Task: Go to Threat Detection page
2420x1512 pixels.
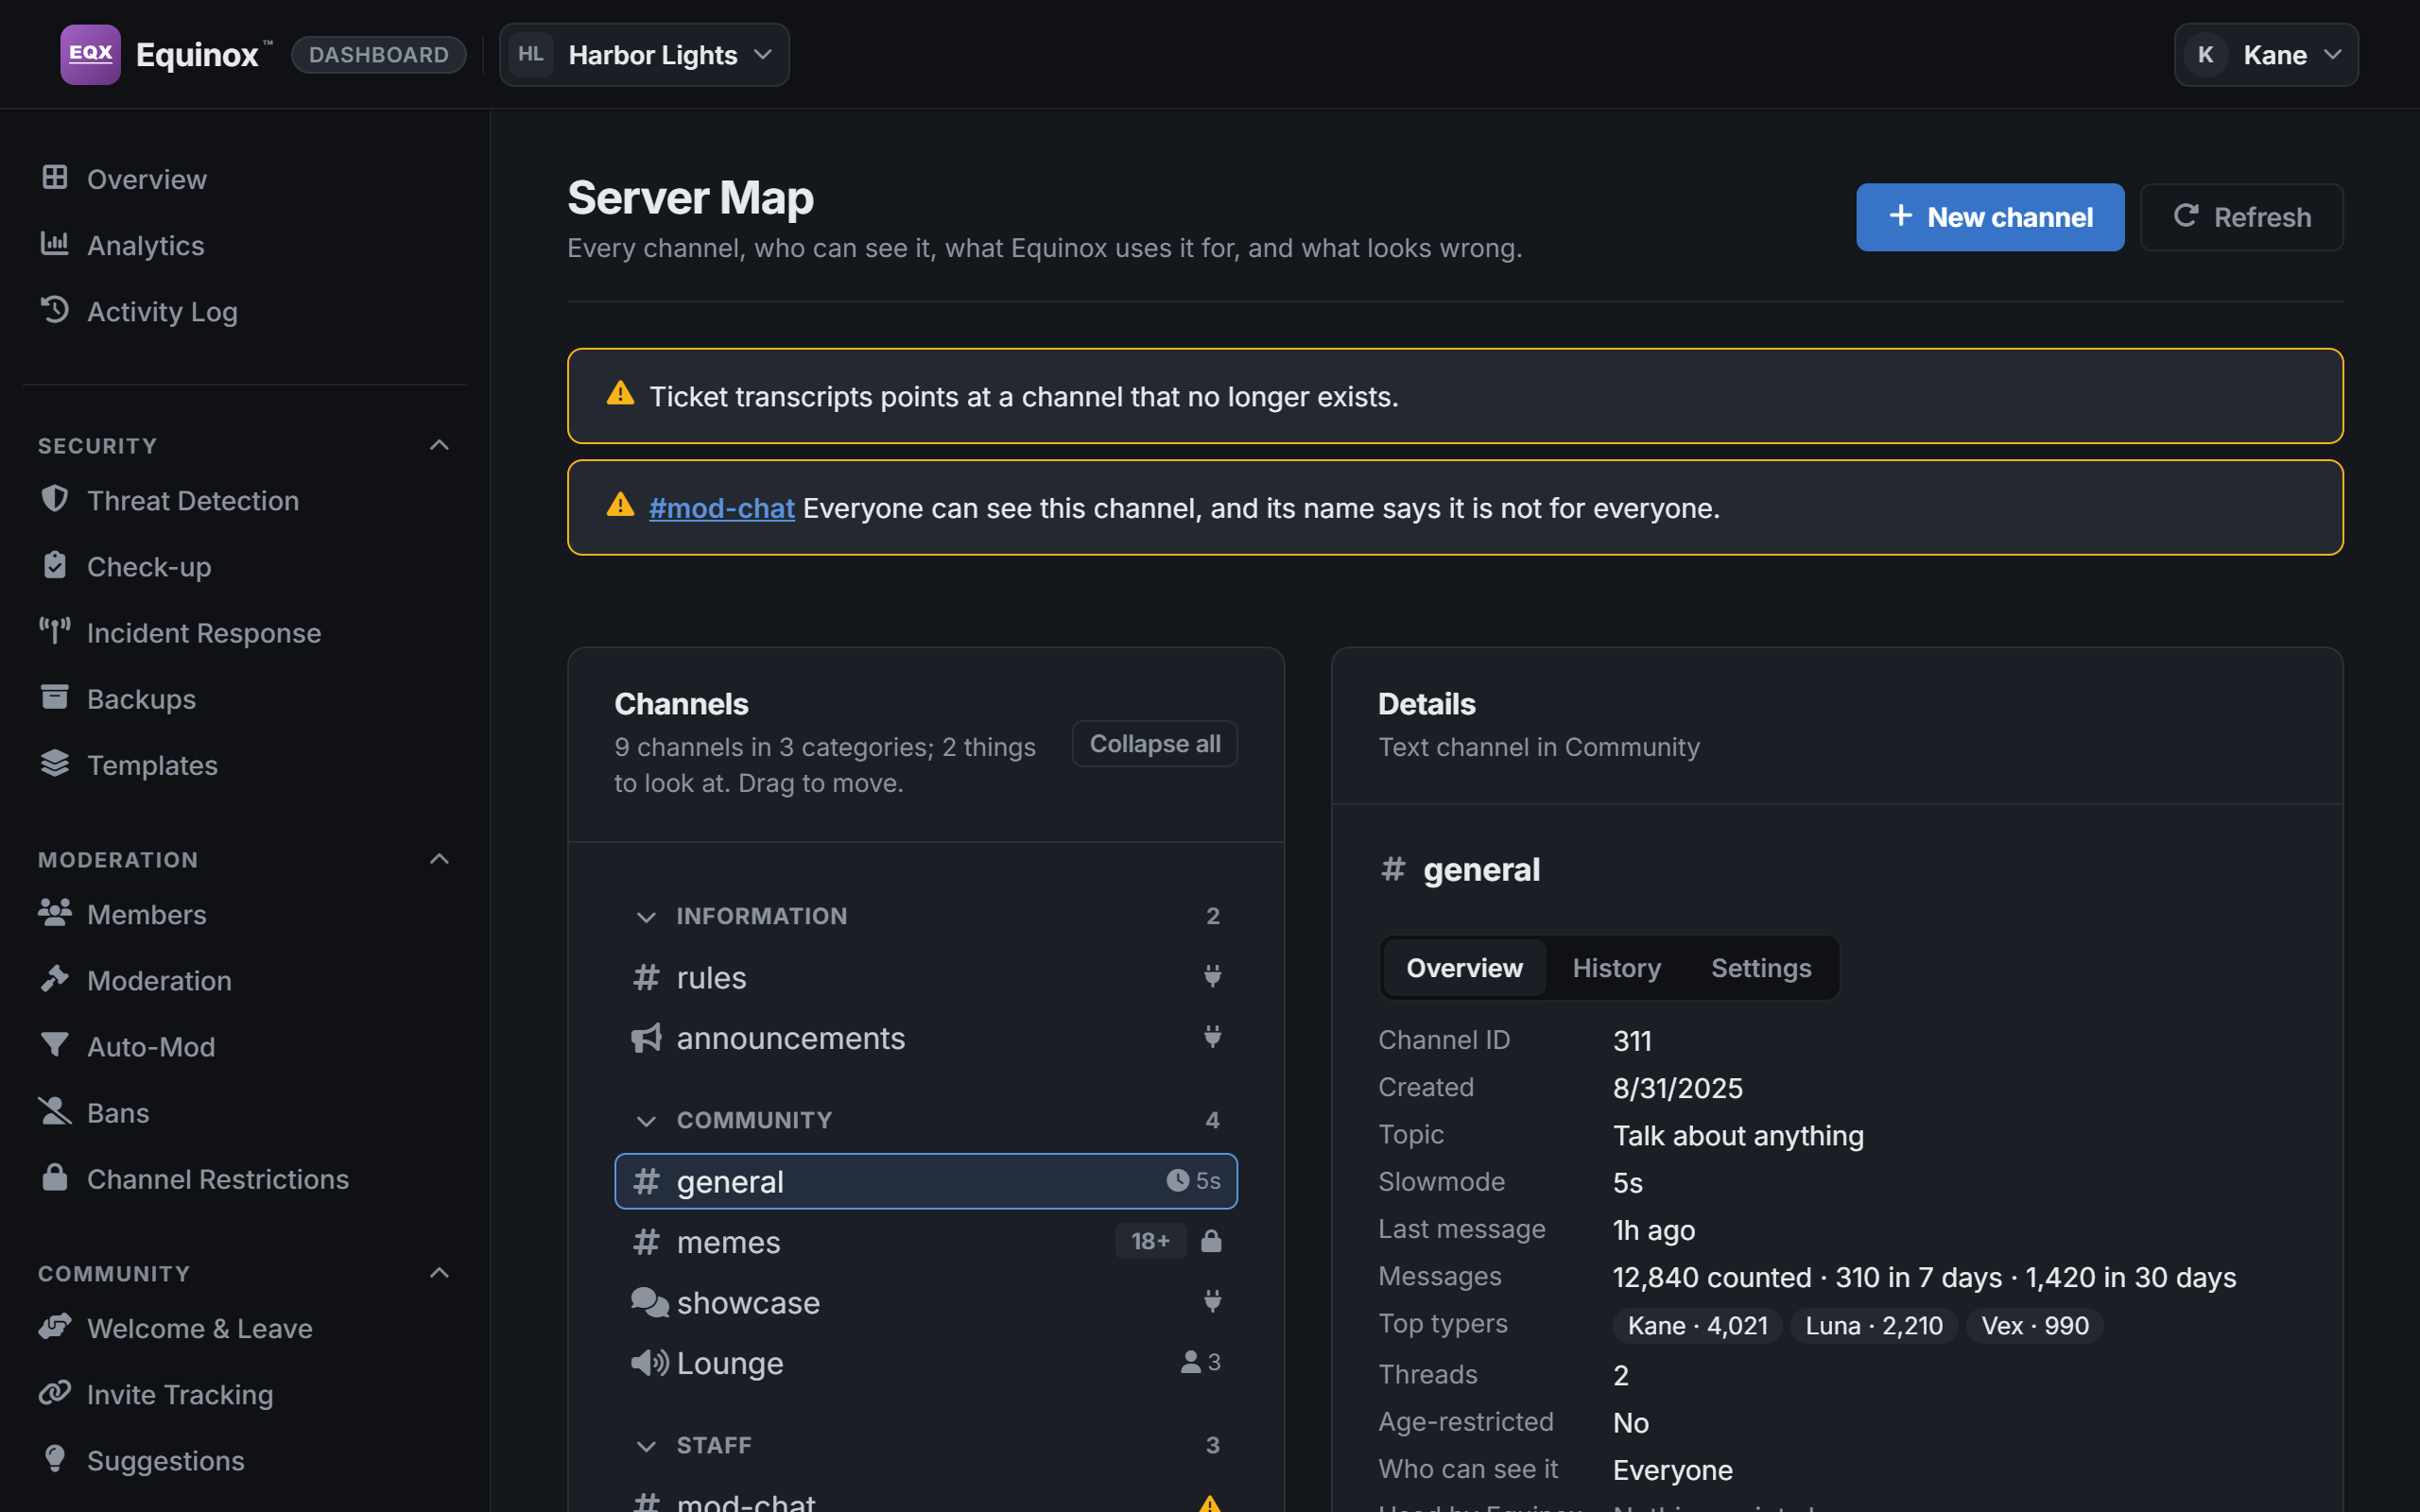Action: point(193,500)
